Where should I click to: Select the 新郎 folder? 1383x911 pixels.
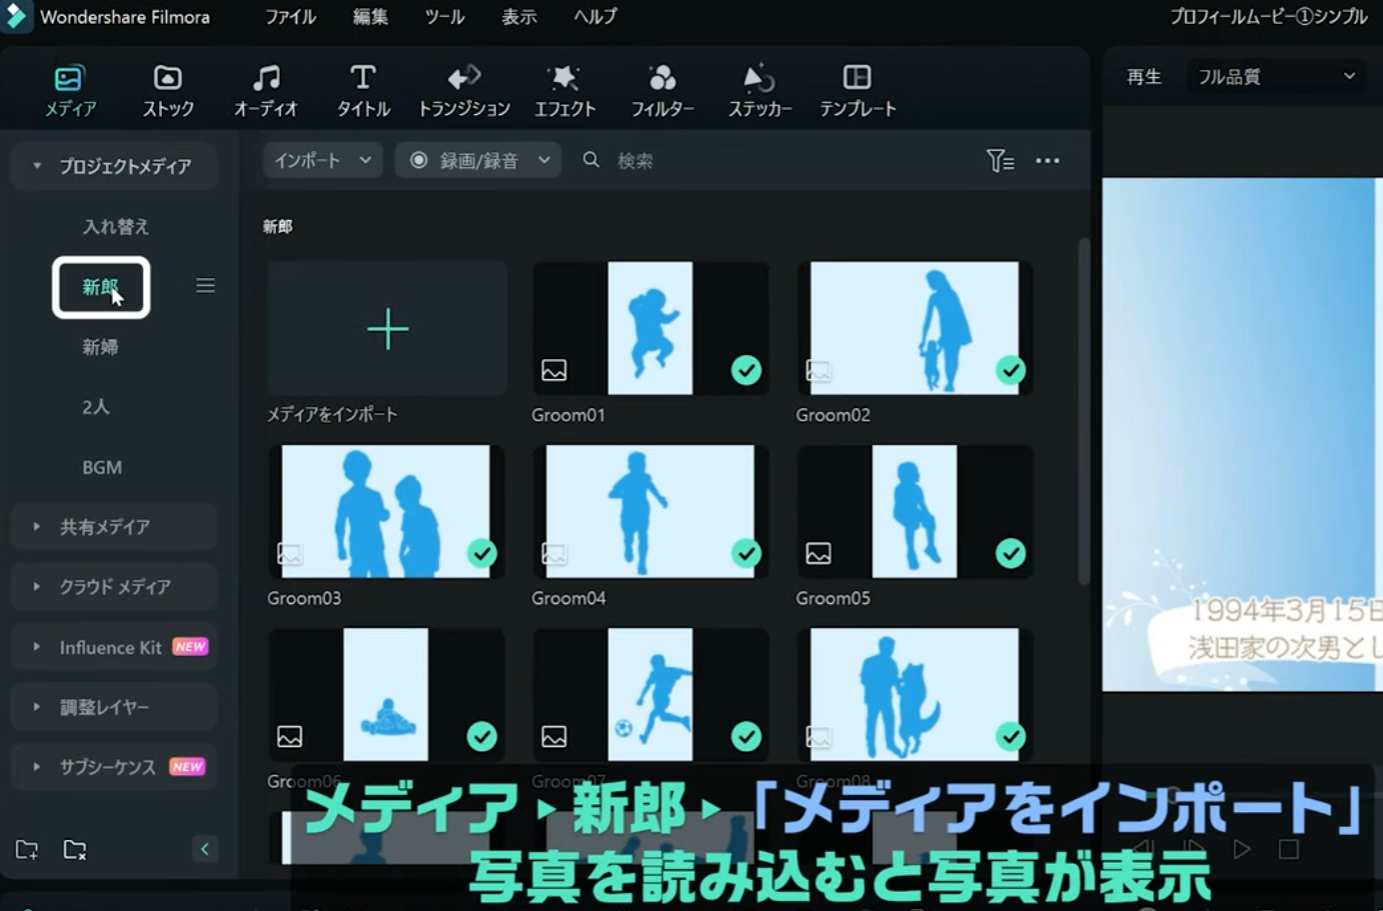[100, 287]
